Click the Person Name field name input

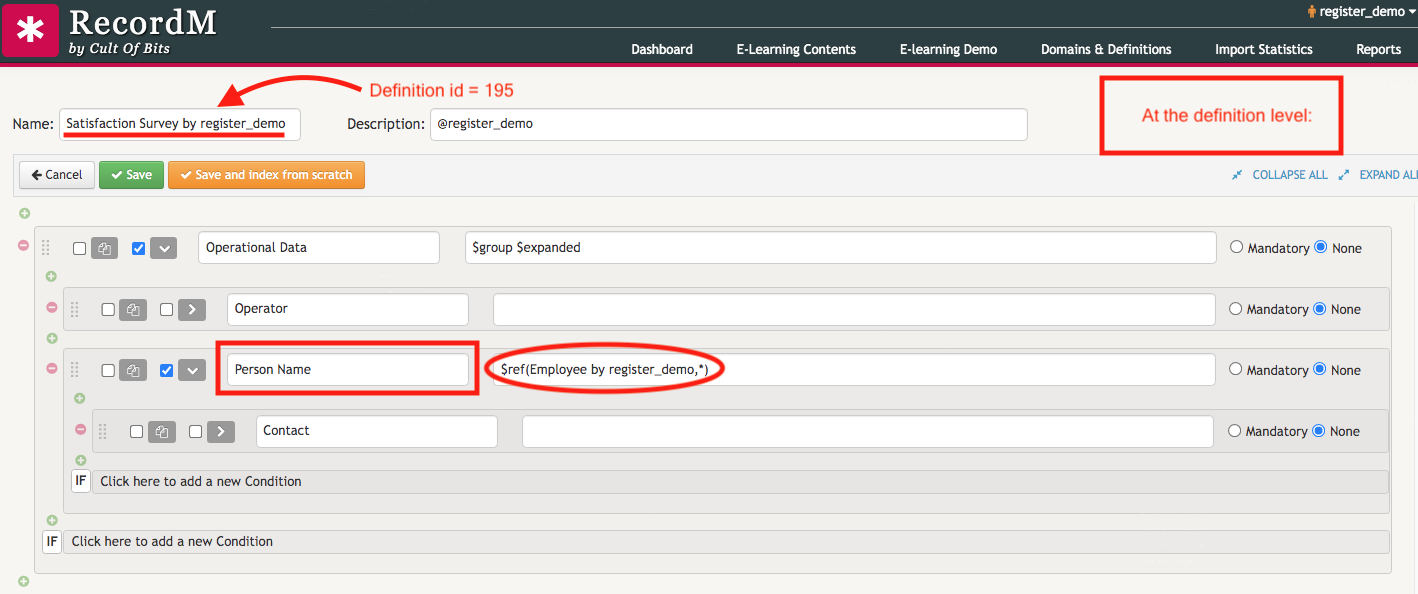pyautogui.click(x=348, y=370)
